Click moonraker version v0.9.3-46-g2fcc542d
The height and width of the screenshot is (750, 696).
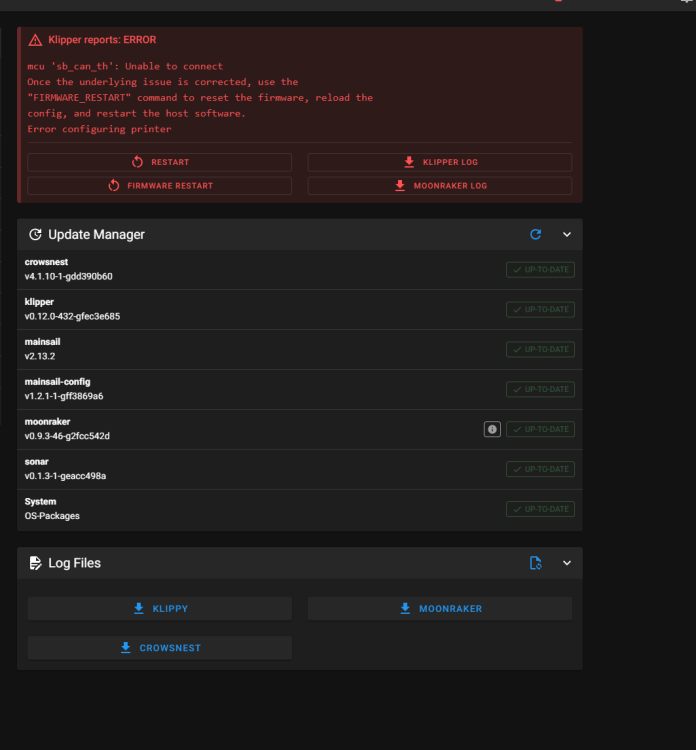tap(67, 436)
